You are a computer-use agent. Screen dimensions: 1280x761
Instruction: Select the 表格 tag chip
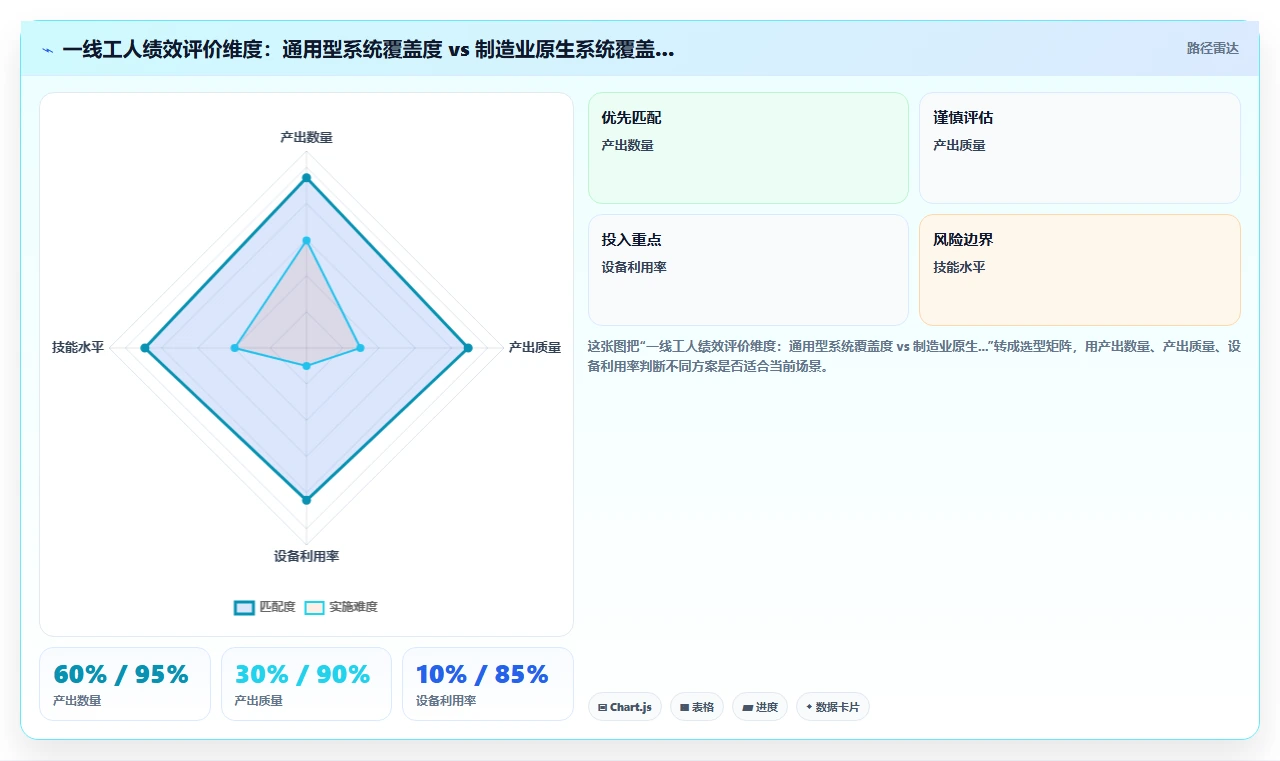click(x=697, y=707)
